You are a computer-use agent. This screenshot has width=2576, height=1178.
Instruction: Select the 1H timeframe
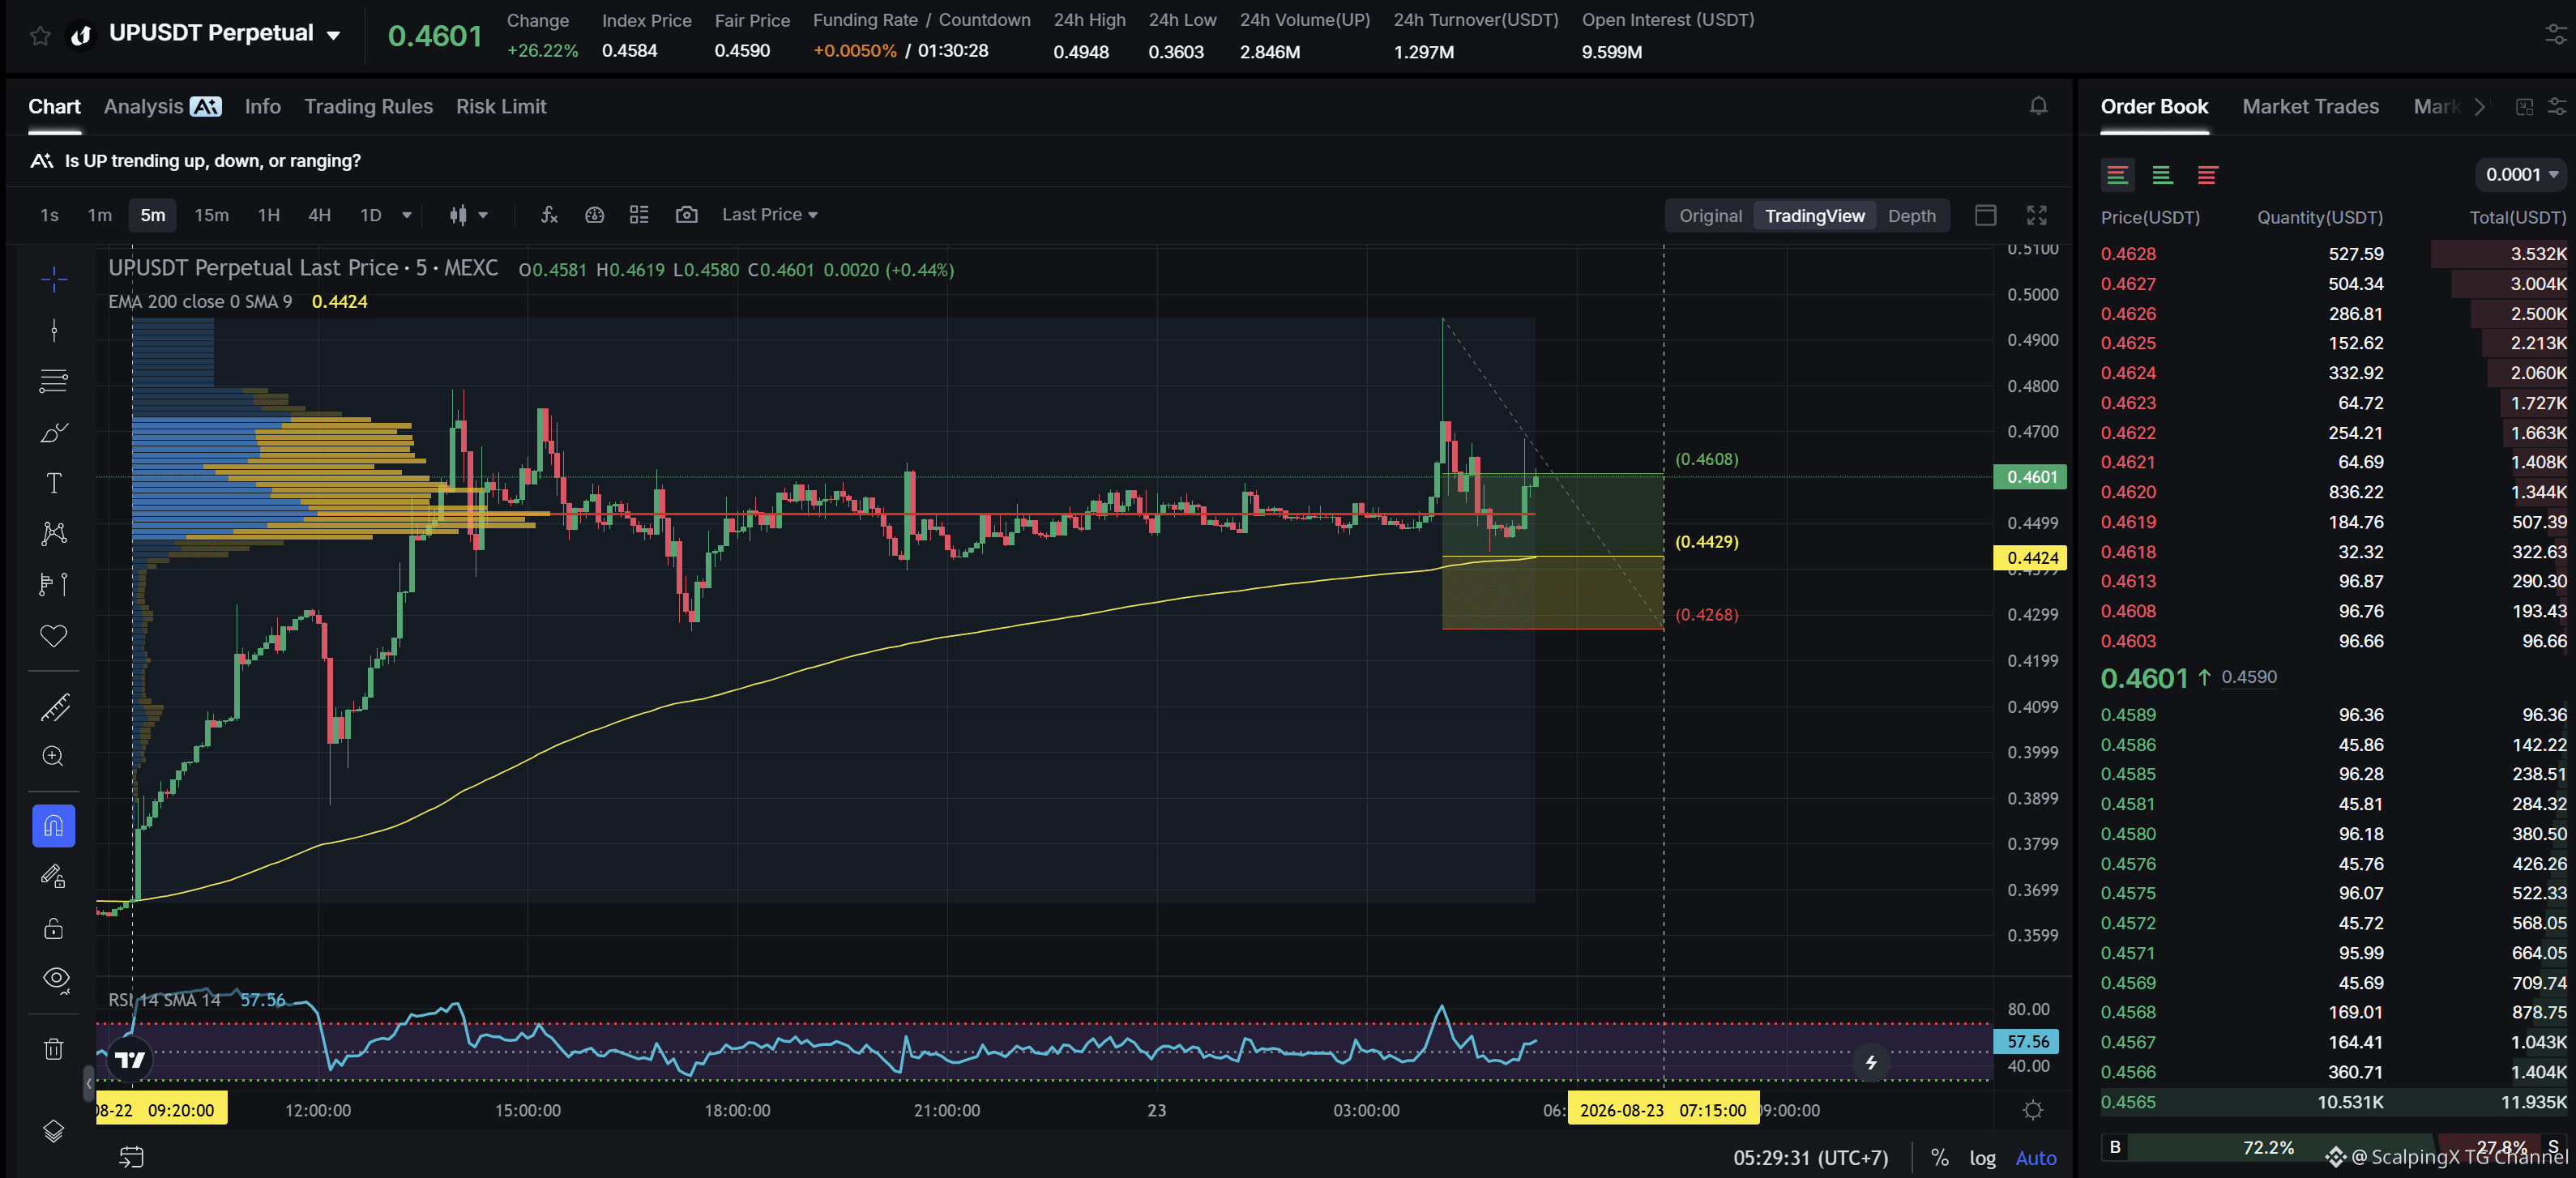click(x=269, y=215)
